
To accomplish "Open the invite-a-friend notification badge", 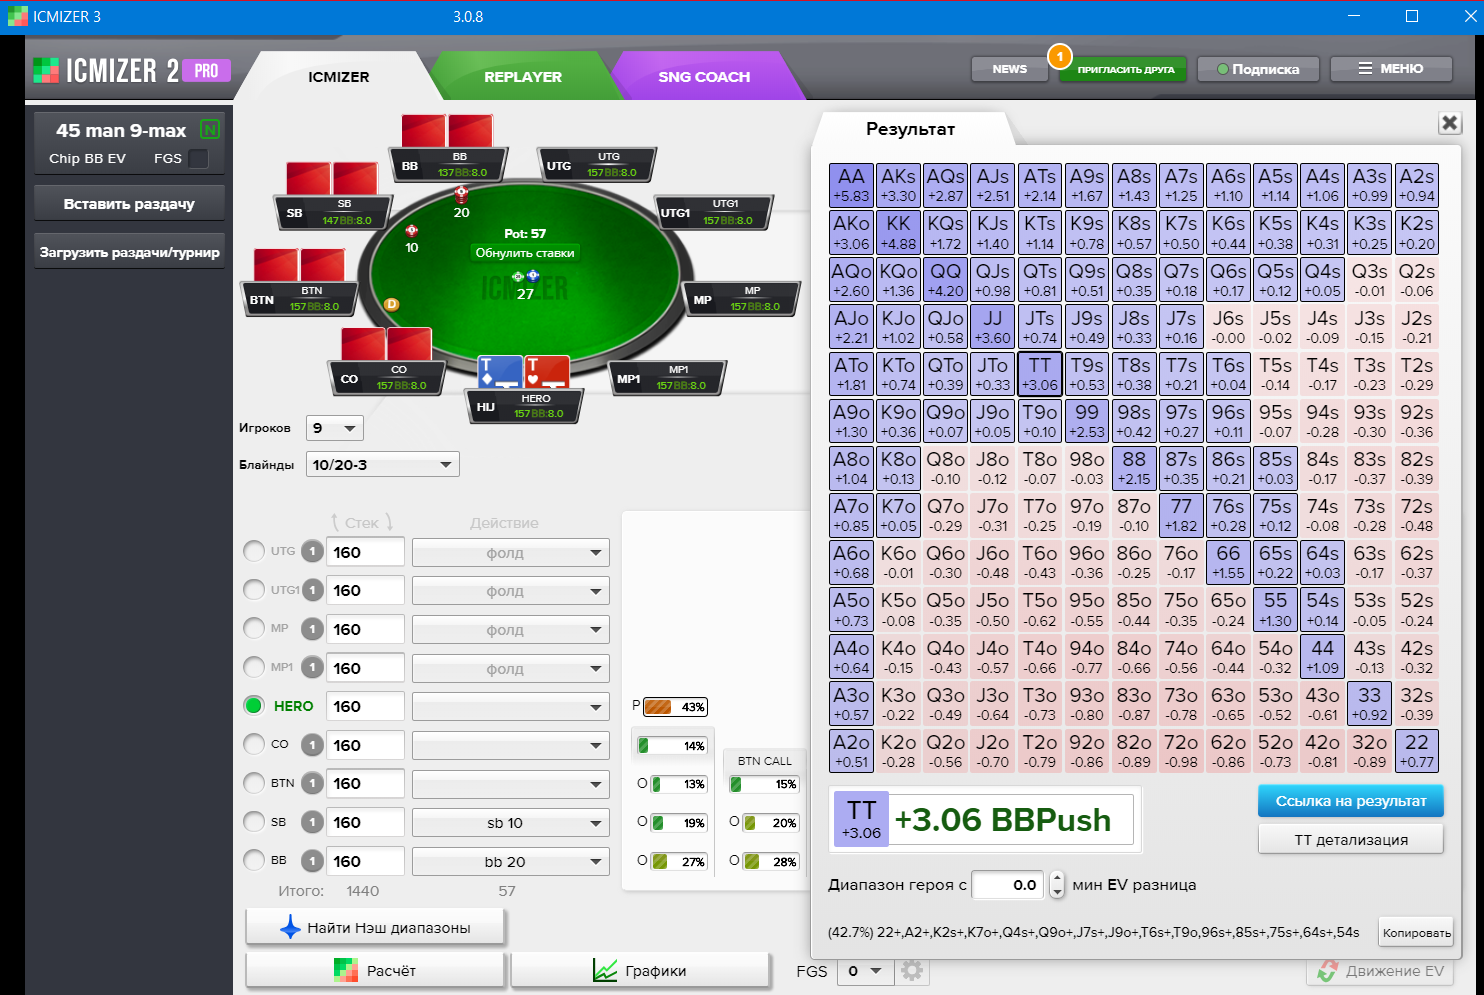I will [x=1060, y=56].
